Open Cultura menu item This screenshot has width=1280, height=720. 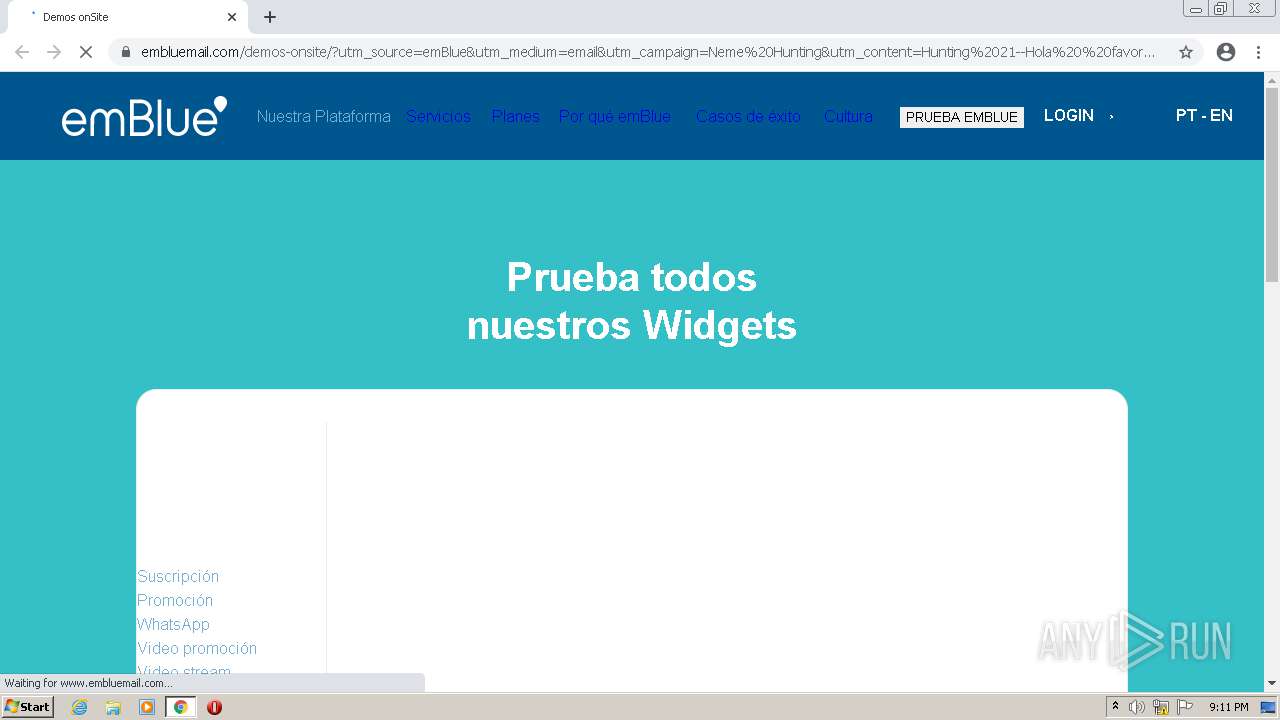point(848,117)
